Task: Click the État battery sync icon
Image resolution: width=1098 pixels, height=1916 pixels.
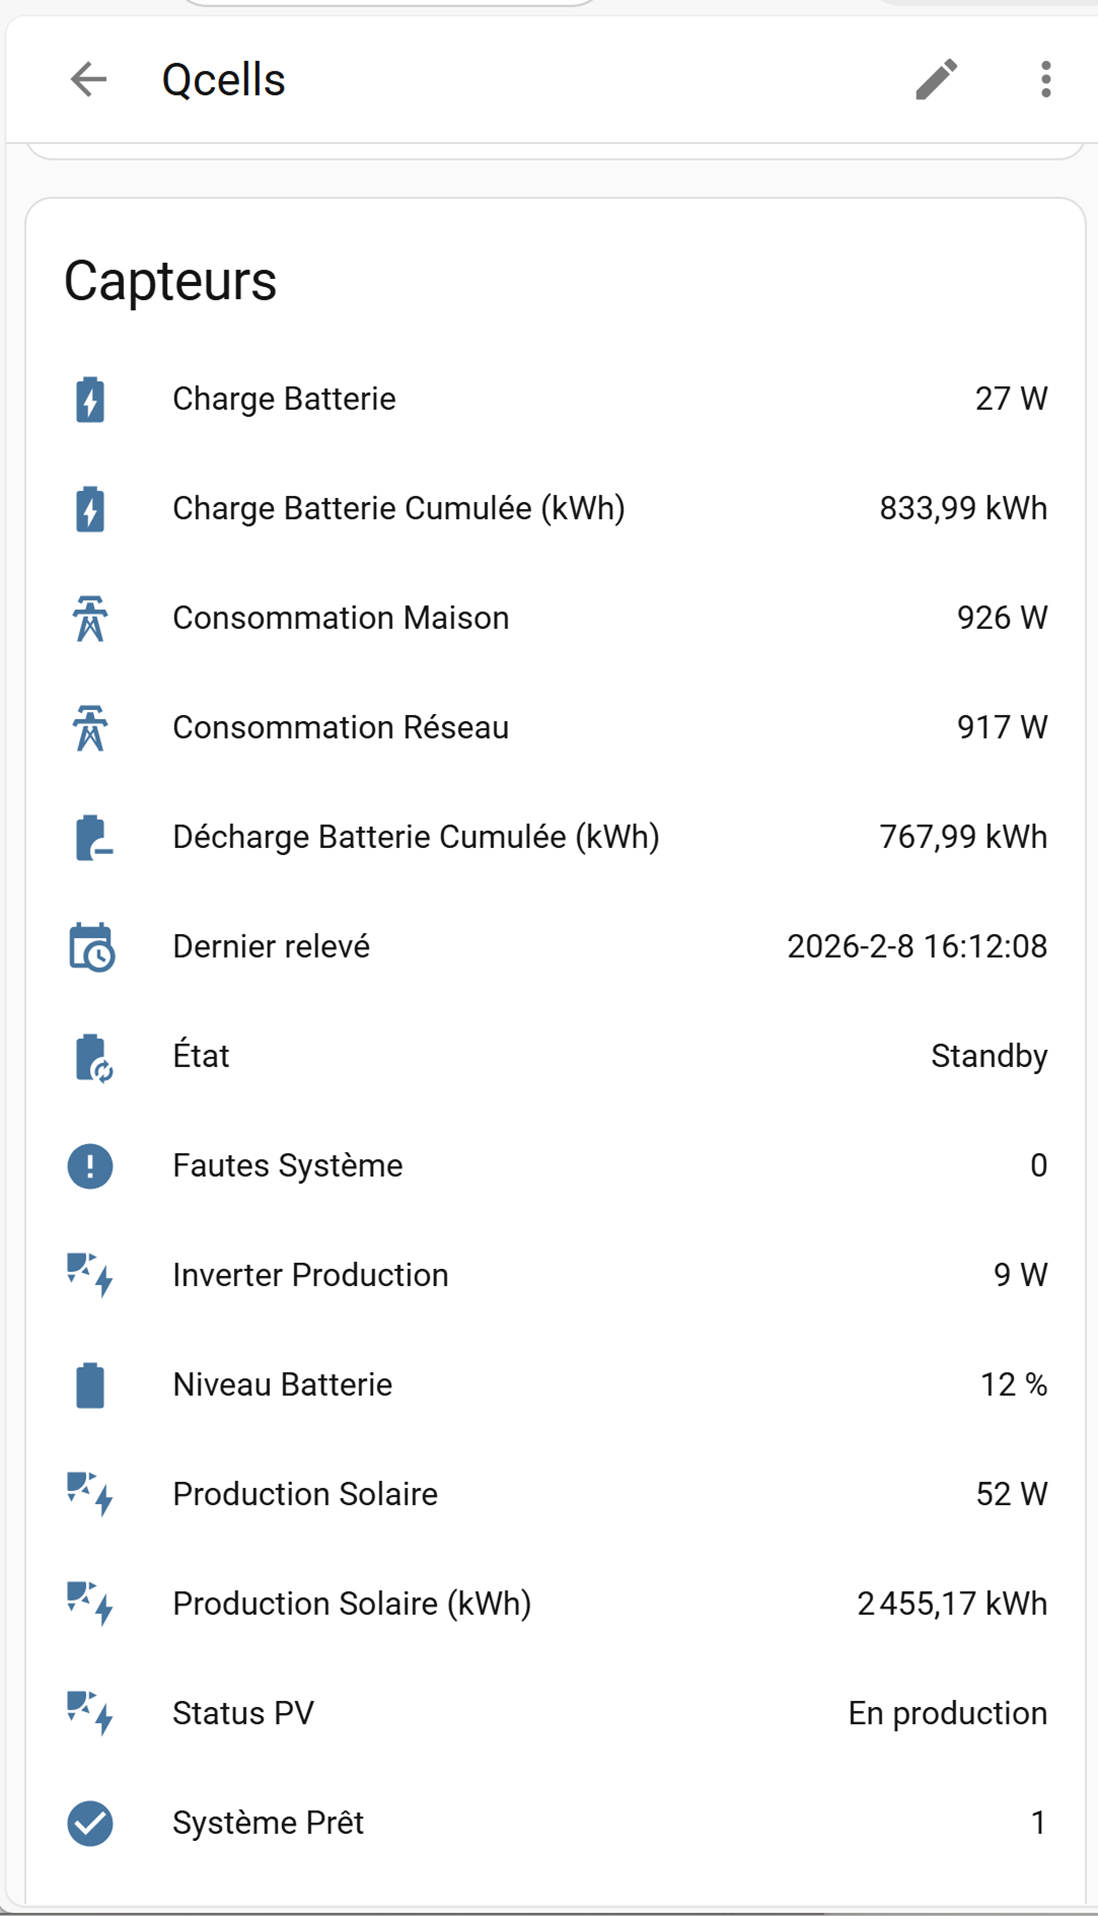Action: 92,1057
